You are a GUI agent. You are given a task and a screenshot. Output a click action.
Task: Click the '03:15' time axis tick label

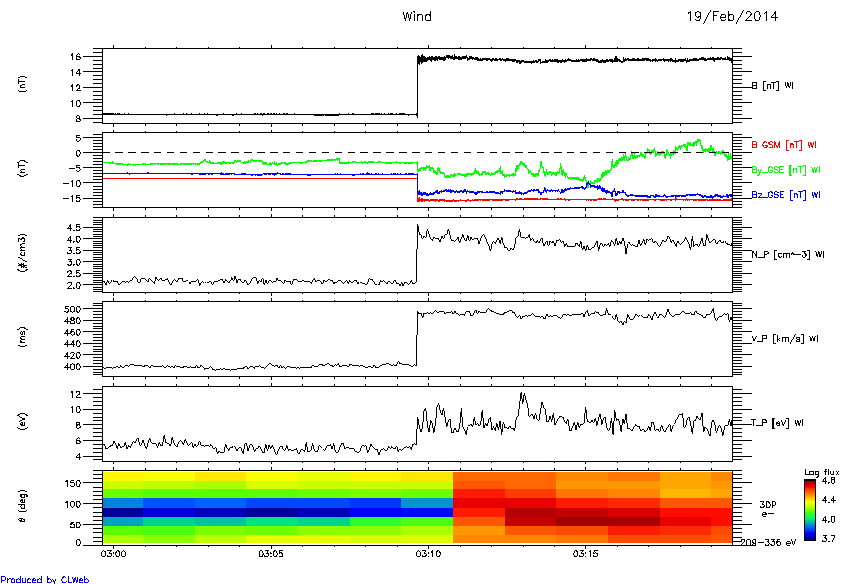pos(585,554)
